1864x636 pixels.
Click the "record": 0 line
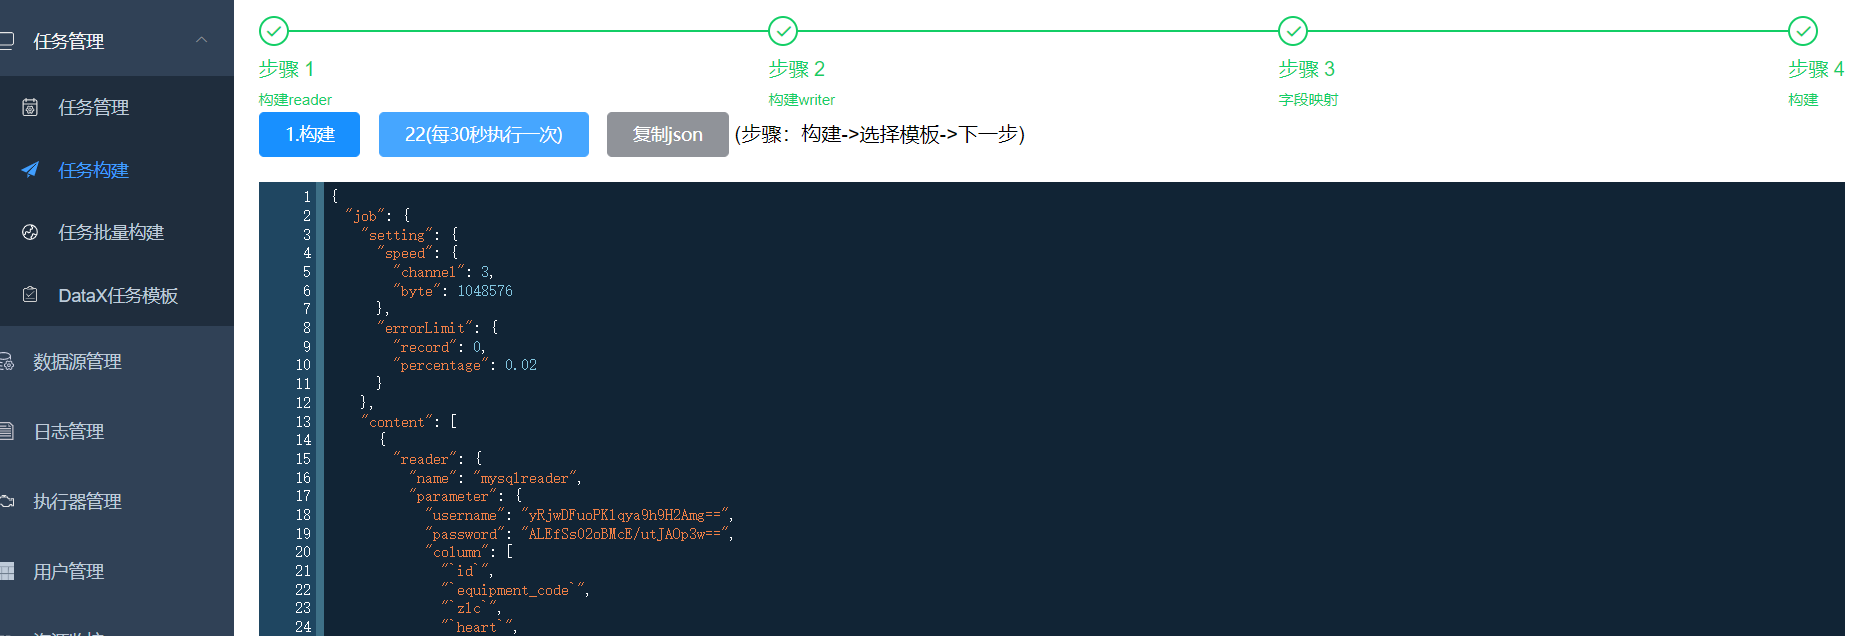pyautogui.click(x=439, y=347)
